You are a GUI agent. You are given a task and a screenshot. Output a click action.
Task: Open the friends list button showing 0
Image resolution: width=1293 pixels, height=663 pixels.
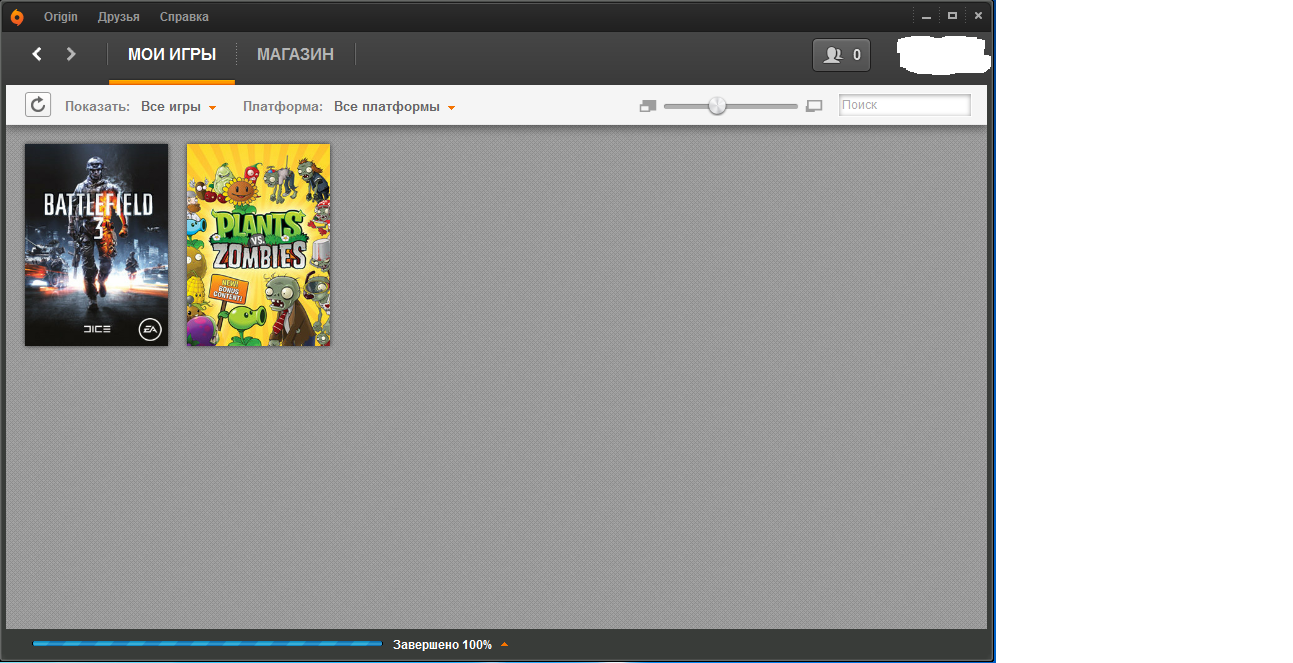point(841,55)
